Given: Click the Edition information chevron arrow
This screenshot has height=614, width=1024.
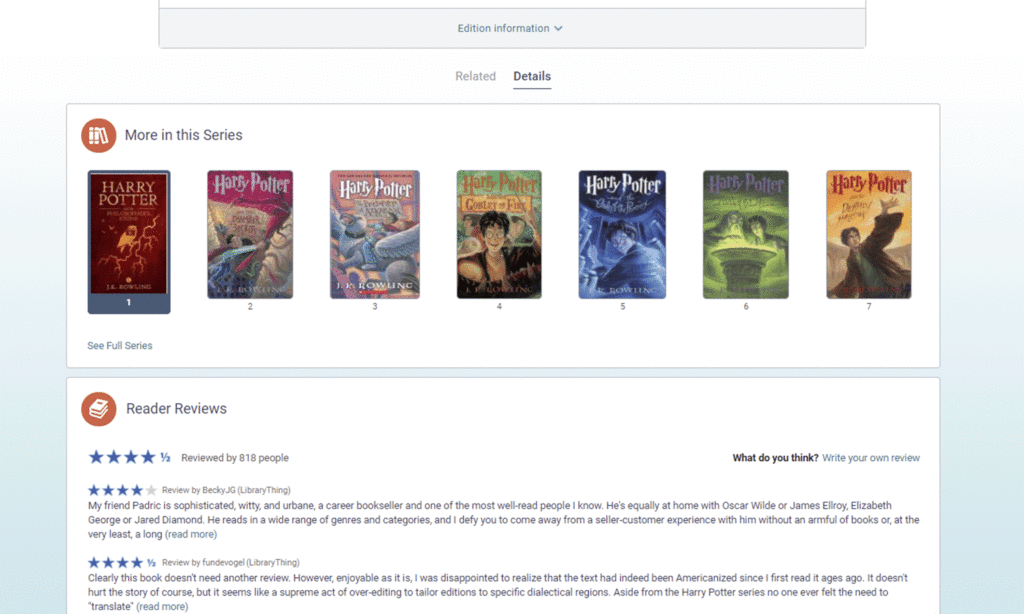Looking at the screenshot, I should pos(558,28).
